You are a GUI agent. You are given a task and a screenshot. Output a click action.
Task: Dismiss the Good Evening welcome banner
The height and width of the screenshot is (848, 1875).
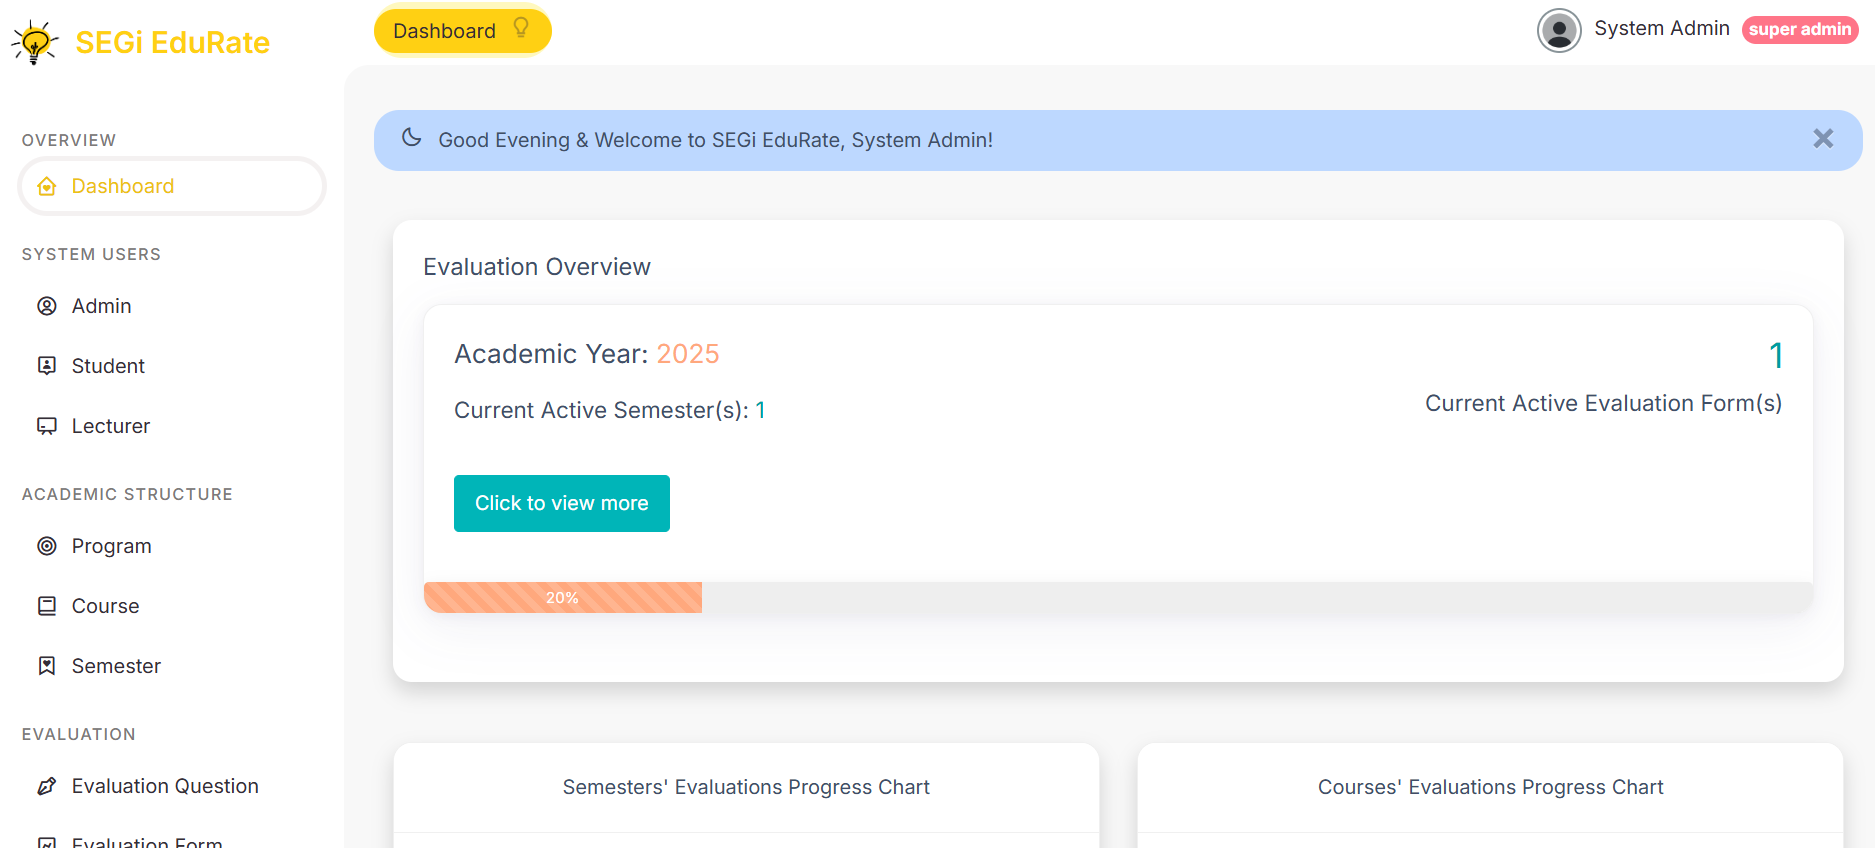coord(1823,139)
